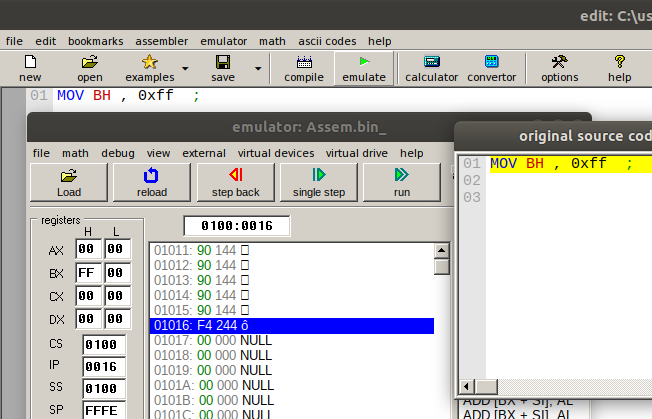This screenshot has height=419, width=652.
Task: Click the single step button
Action: point(319,183)
